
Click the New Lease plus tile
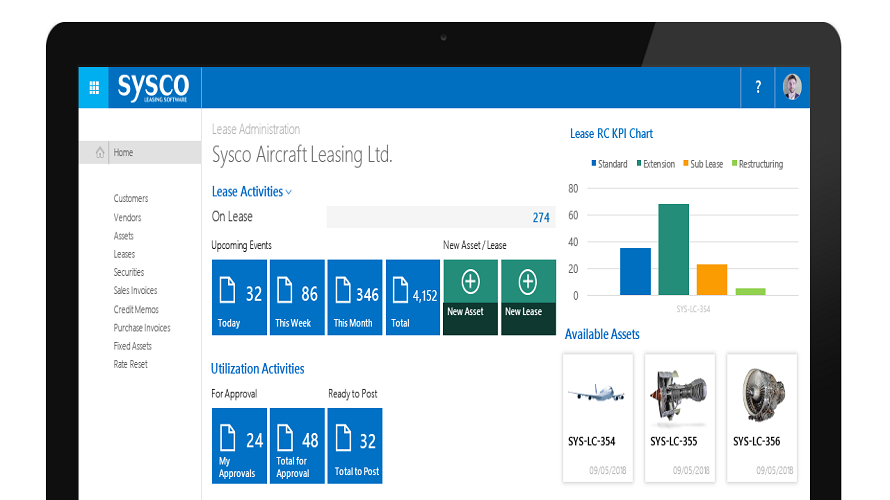[528, 297]
